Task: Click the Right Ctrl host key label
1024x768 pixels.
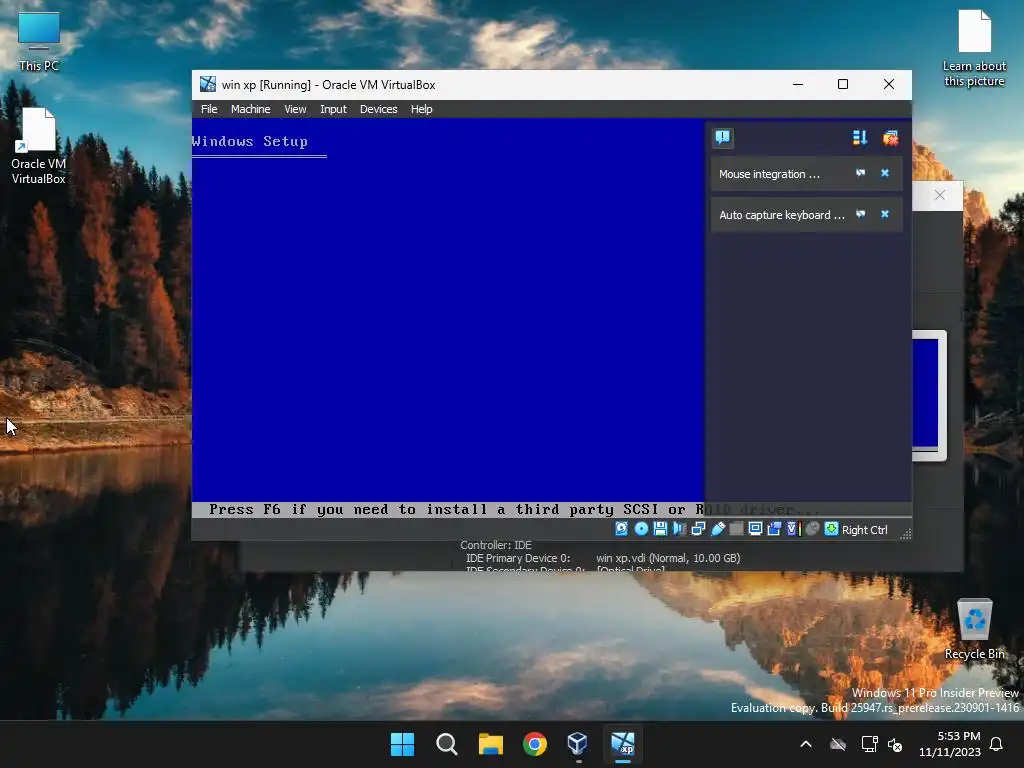Action: [864, 530]
